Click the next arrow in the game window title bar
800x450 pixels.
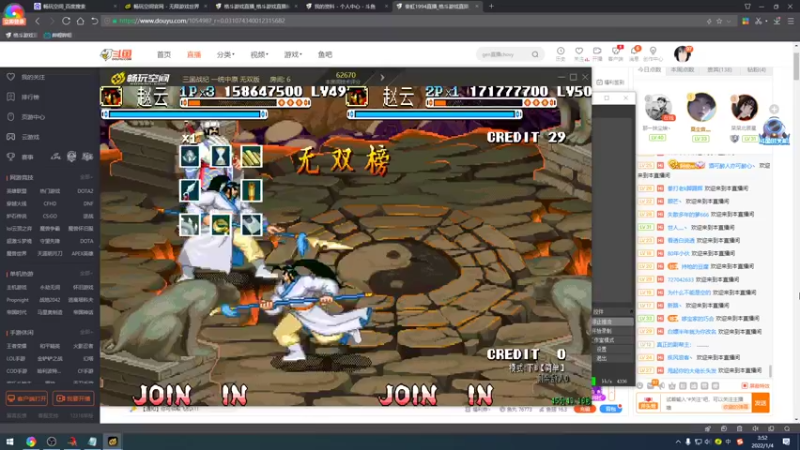point(382,78)
